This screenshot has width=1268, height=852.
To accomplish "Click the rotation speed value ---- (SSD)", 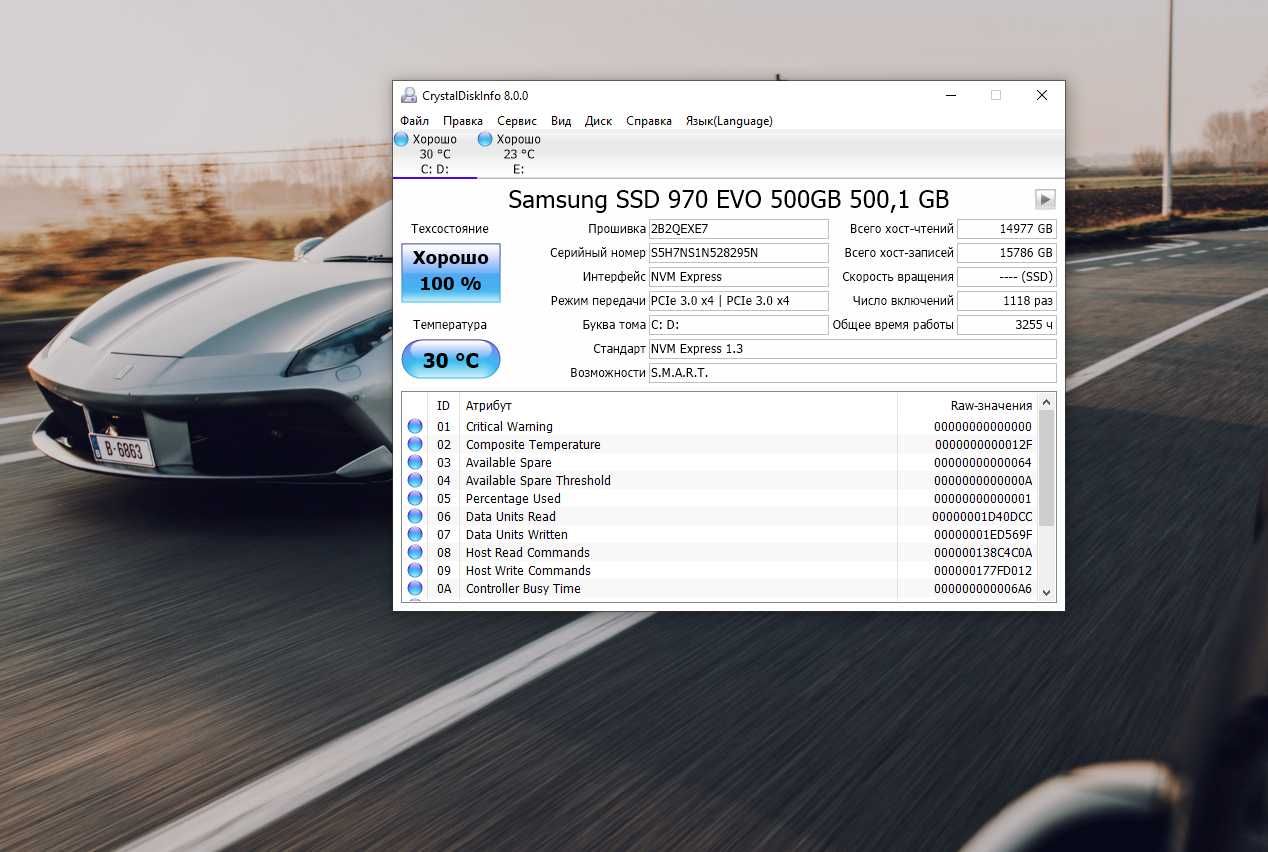I will [1007, 277].
